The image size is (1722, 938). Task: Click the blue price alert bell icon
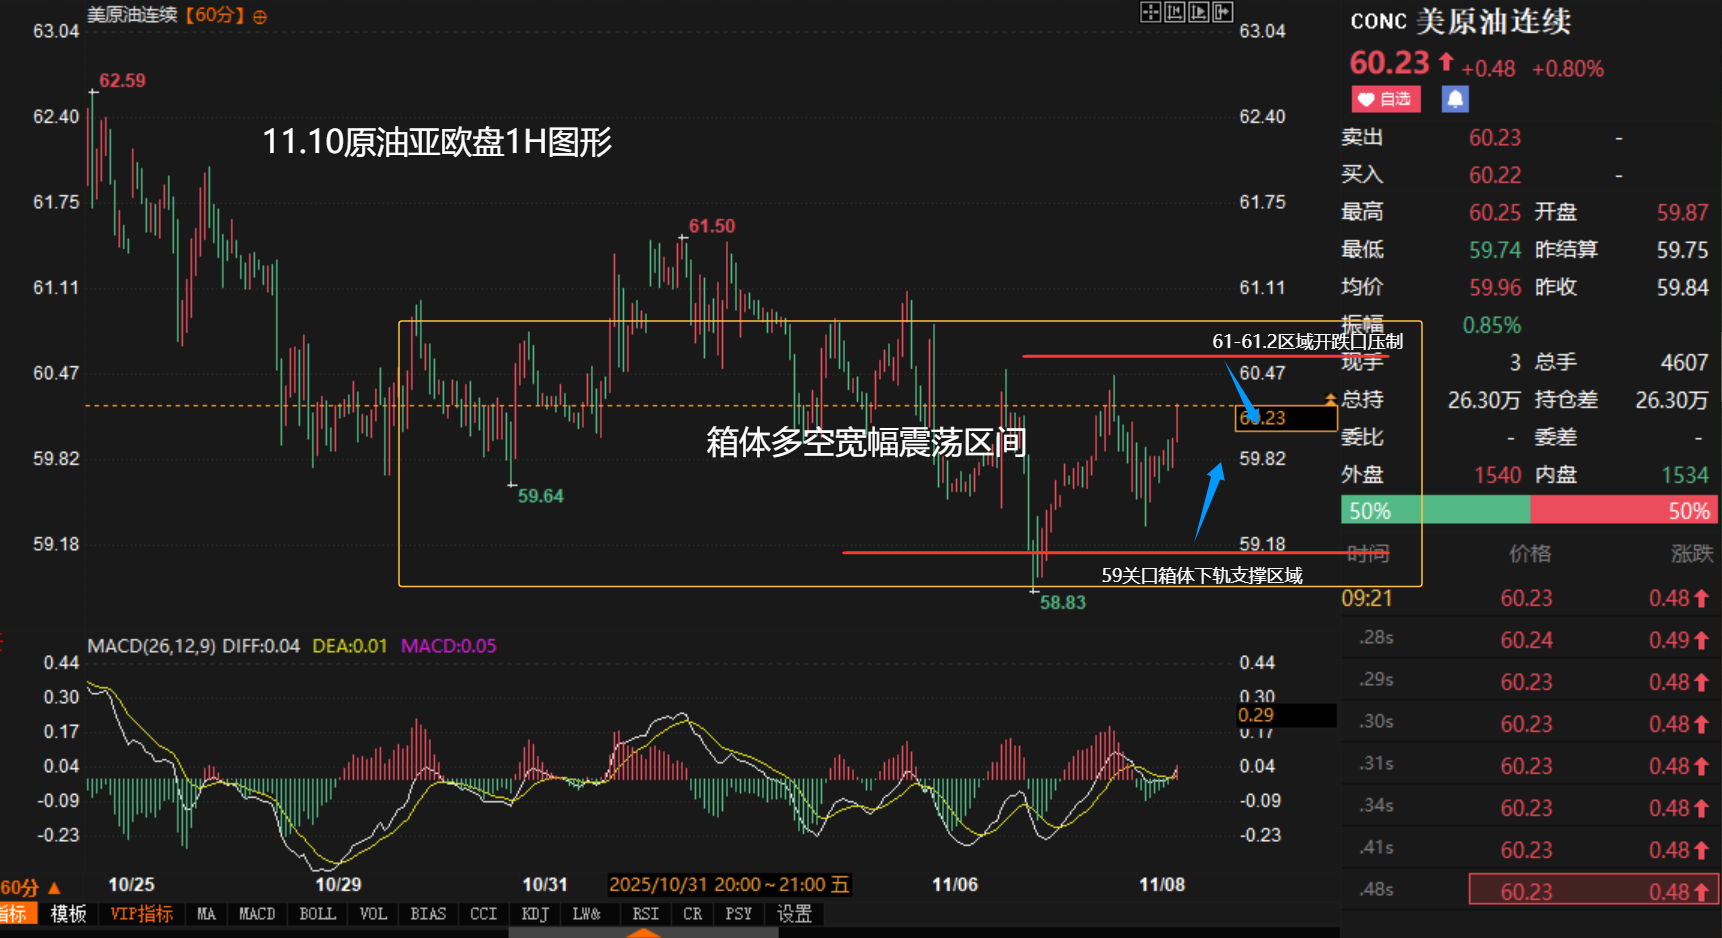point(1455,99)
